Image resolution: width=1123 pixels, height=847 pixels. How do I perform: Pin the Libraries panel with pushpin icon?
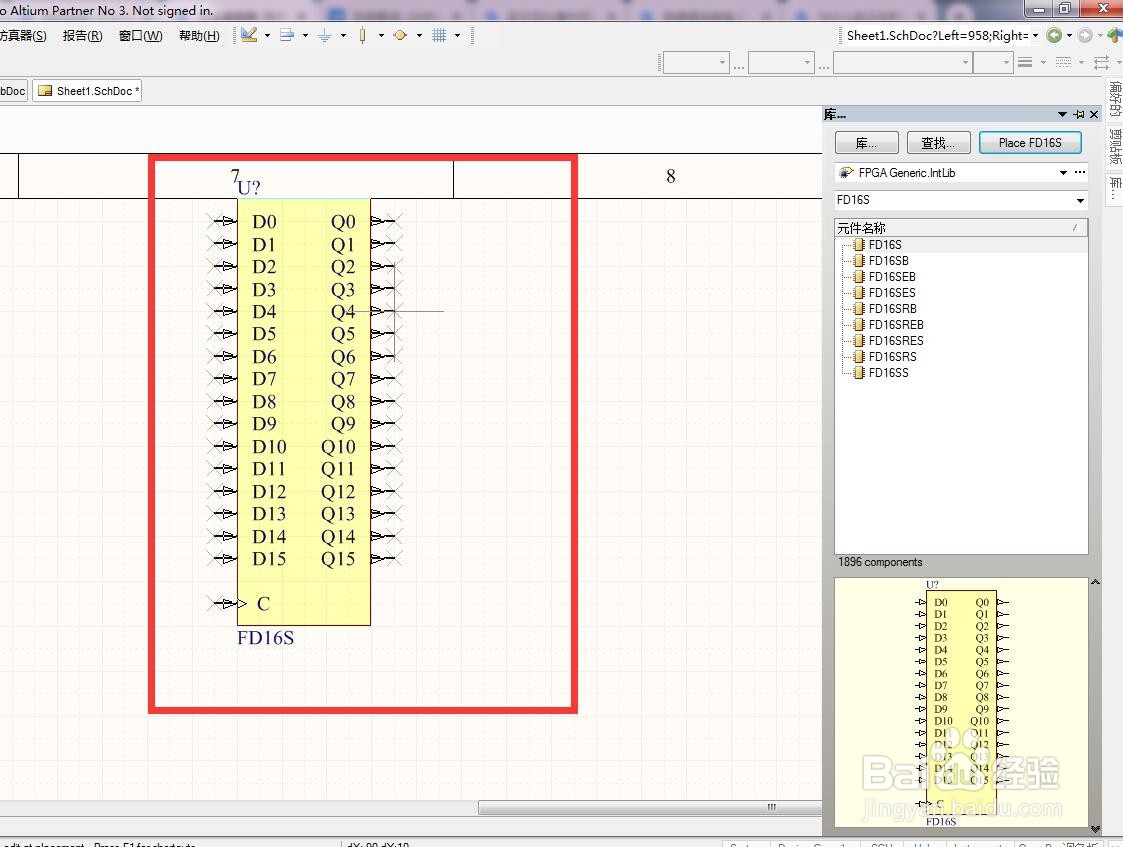1079,115
